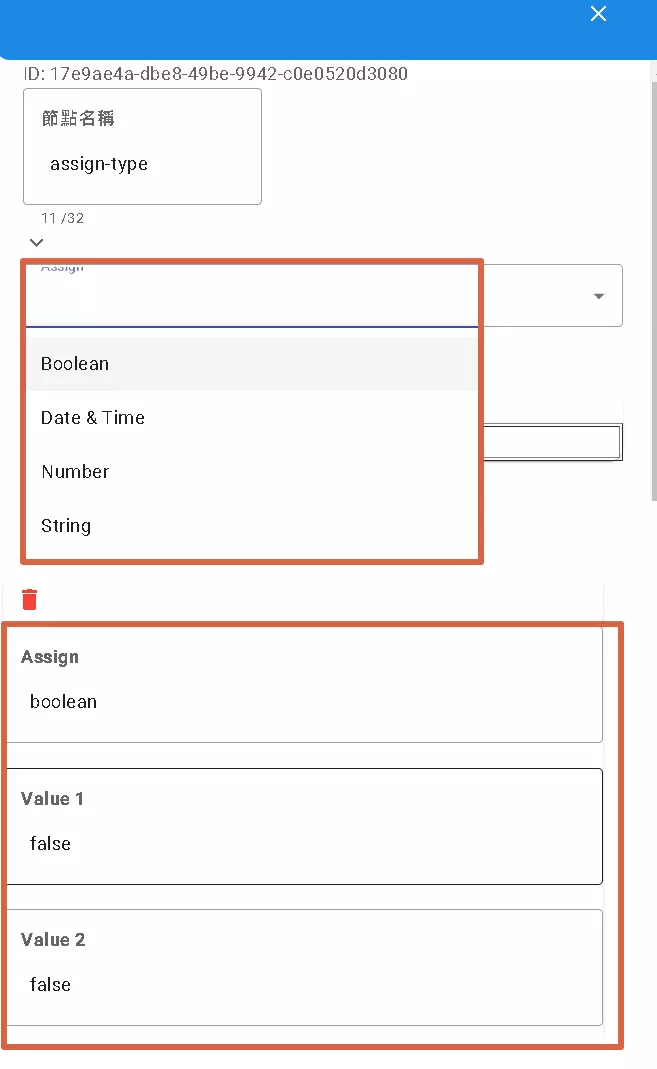This screenshot has width=657, height=1069.
Task: Click the assign-type node name field
Action: (x=142, y=164)
